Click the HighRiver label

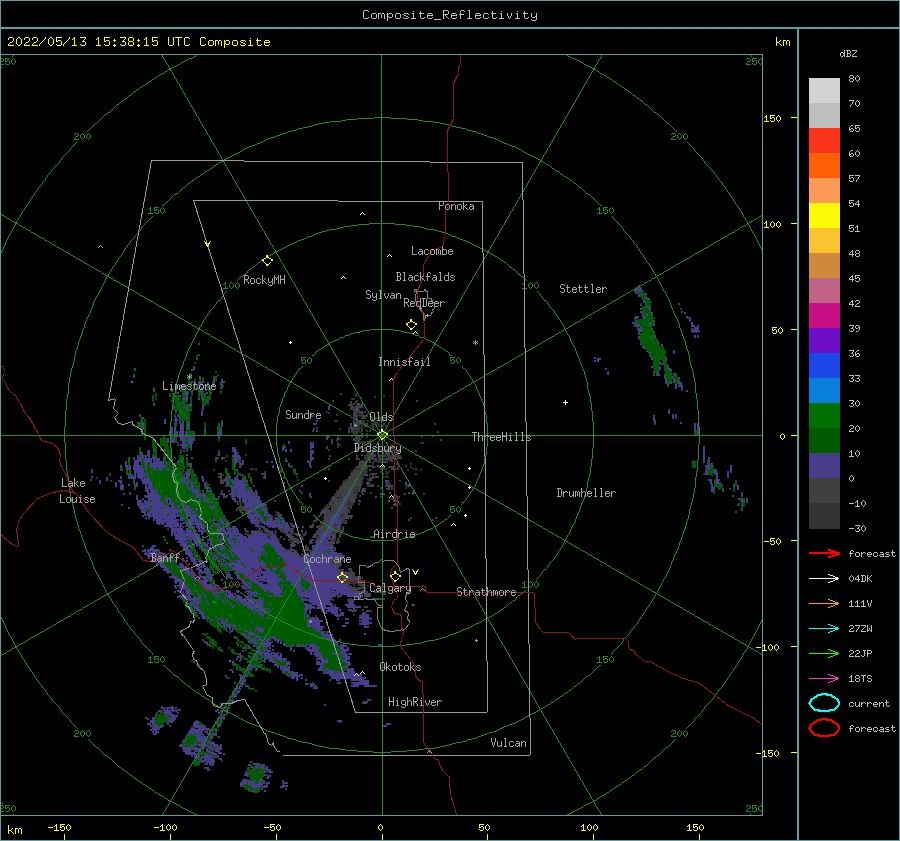(x=415, y=702)
